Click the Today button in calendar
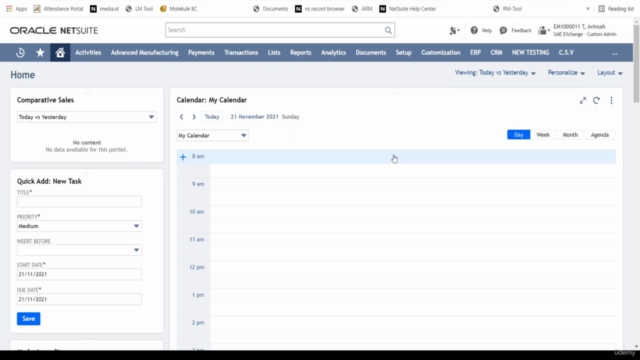Viewport: 640px width, 360px height. click(212, 117)
